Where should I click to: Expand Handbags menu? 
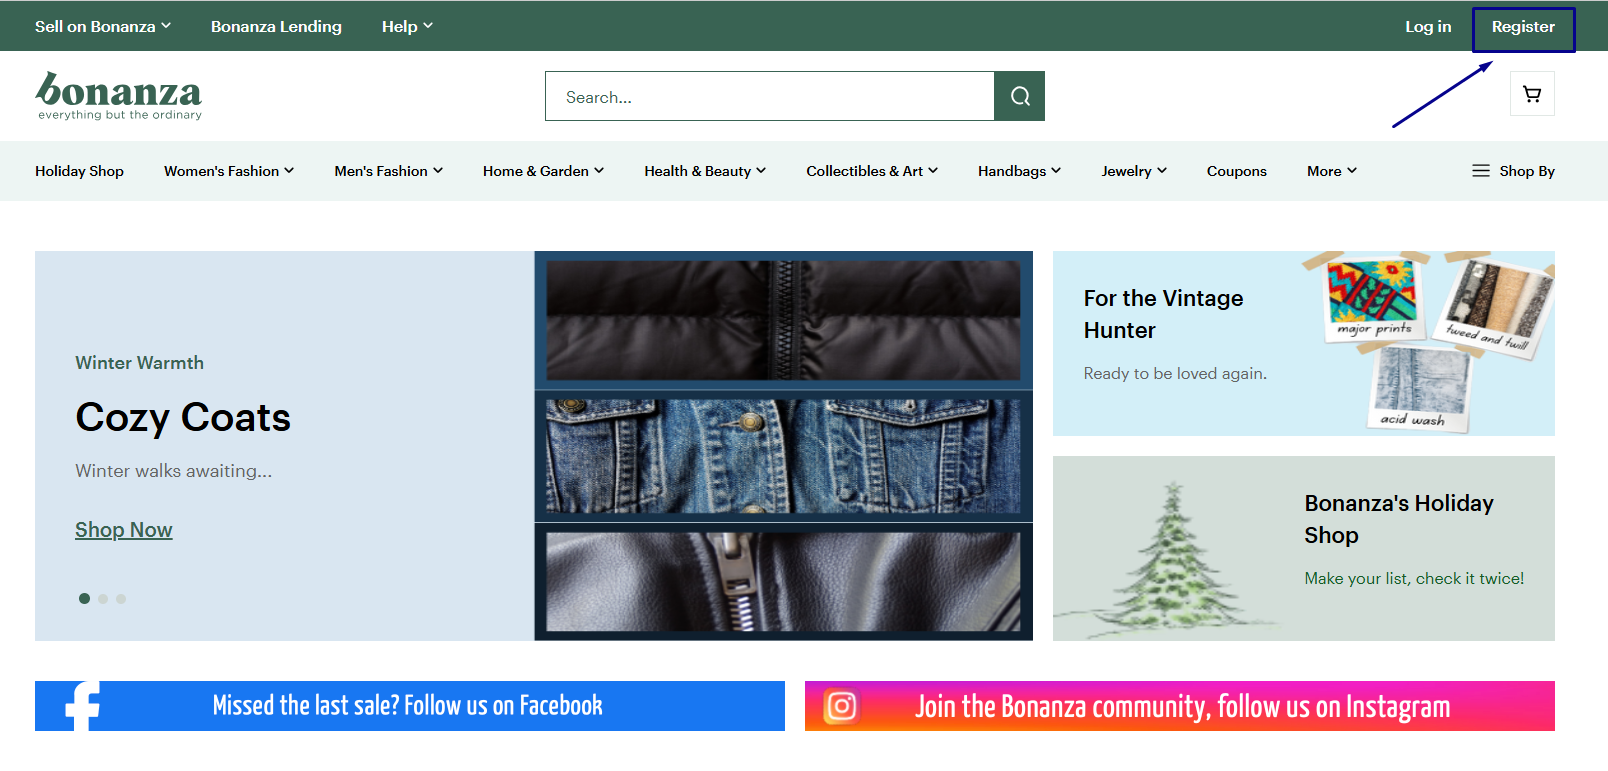point(1019,171)
